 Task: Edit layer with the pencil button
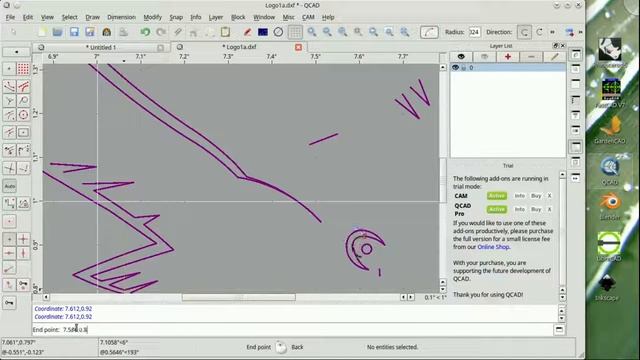click(x=554, y=57)
